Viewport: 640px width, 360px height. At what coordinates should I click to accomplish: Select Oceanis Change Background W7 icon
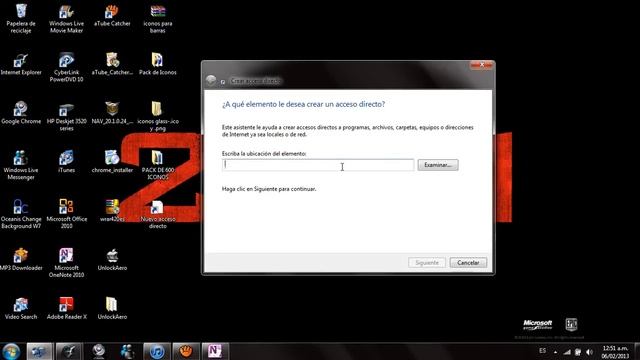point(21,214)
